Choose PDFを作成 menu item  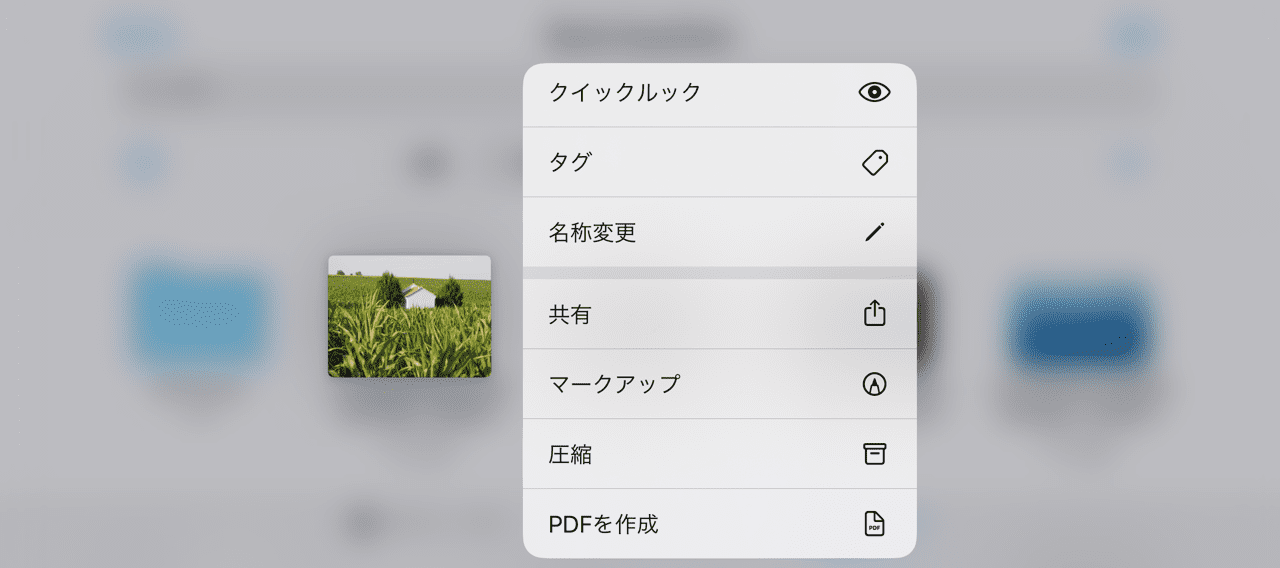tap(719, 523)
